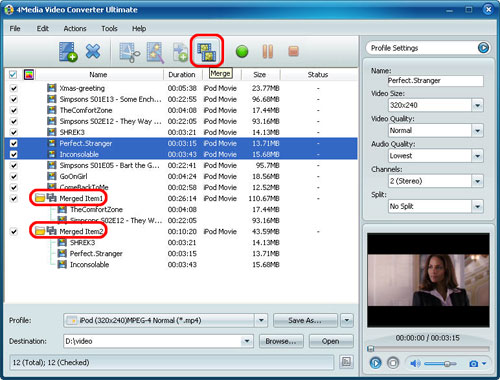Click file icon next to Xmas-greeting

[x=51, y=88]
